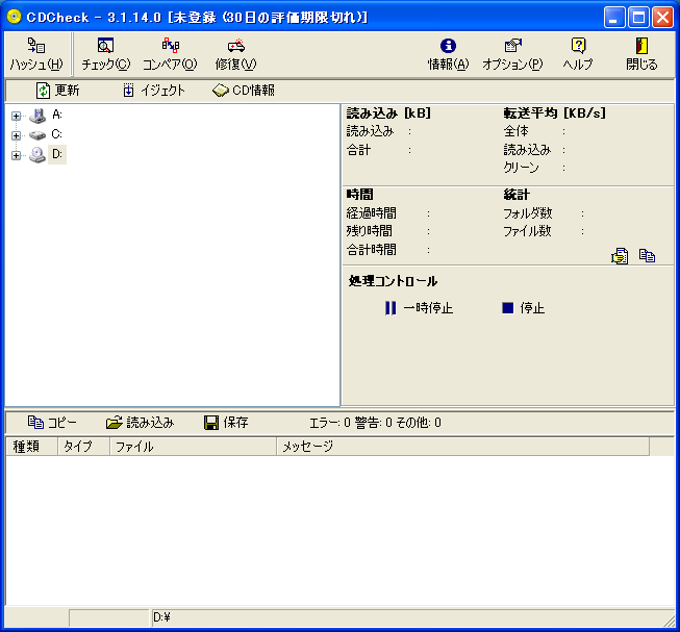Open オプション(P) options
Screen dimensions: 680x632
[513, 54]
